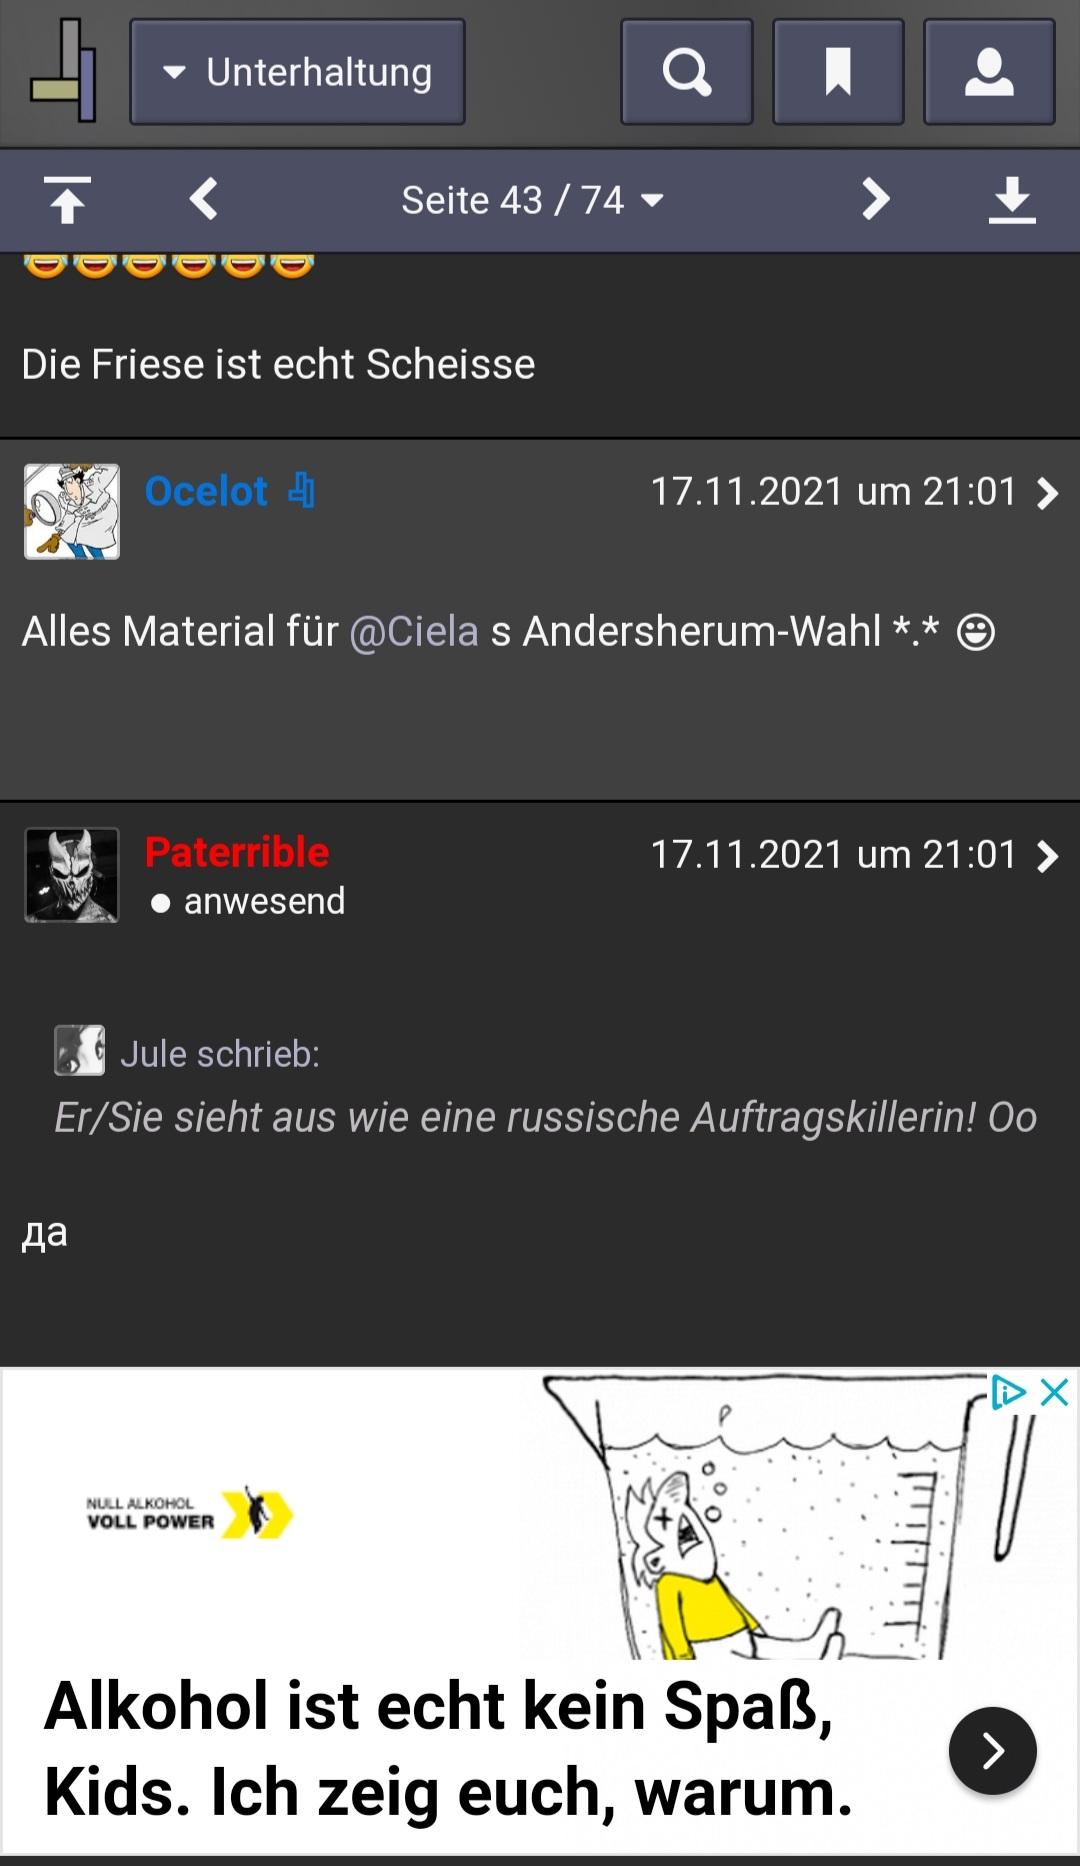Open the search icon

[686, 72]
